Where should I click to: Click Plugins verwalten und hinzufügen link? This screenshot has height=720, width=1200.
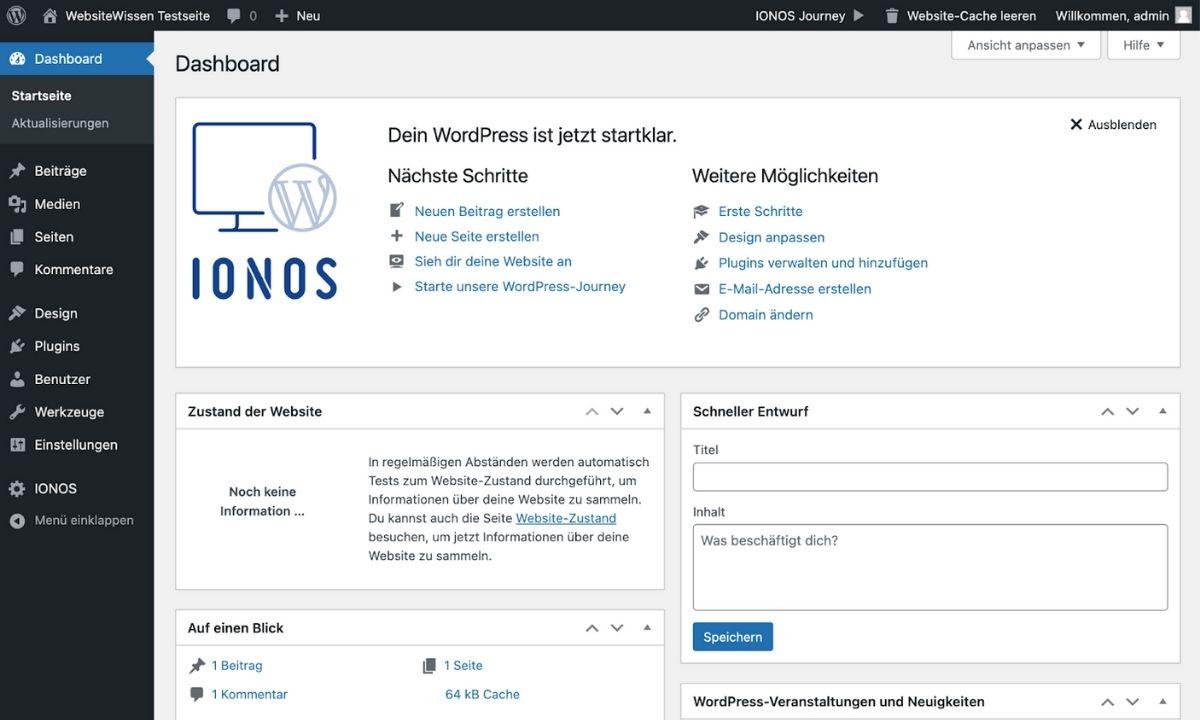click(823, 263)
